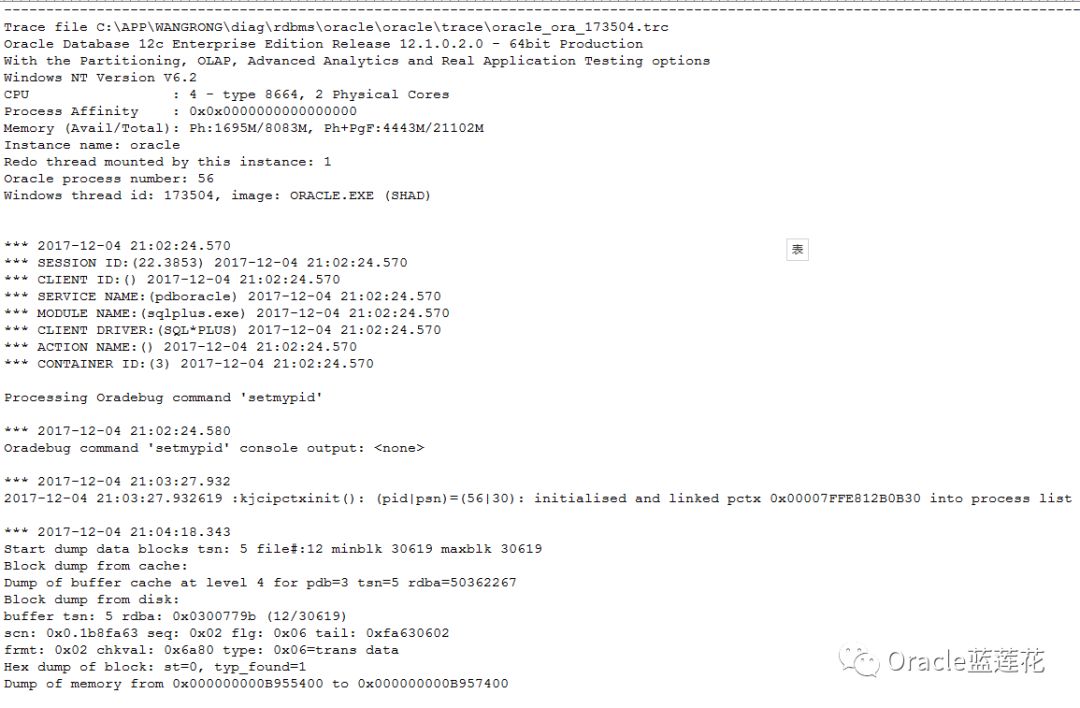The width and height of the screenshot is (1080, 708).
Task: Click the 'console output: <none>' text
Action: tap(332, 448)
